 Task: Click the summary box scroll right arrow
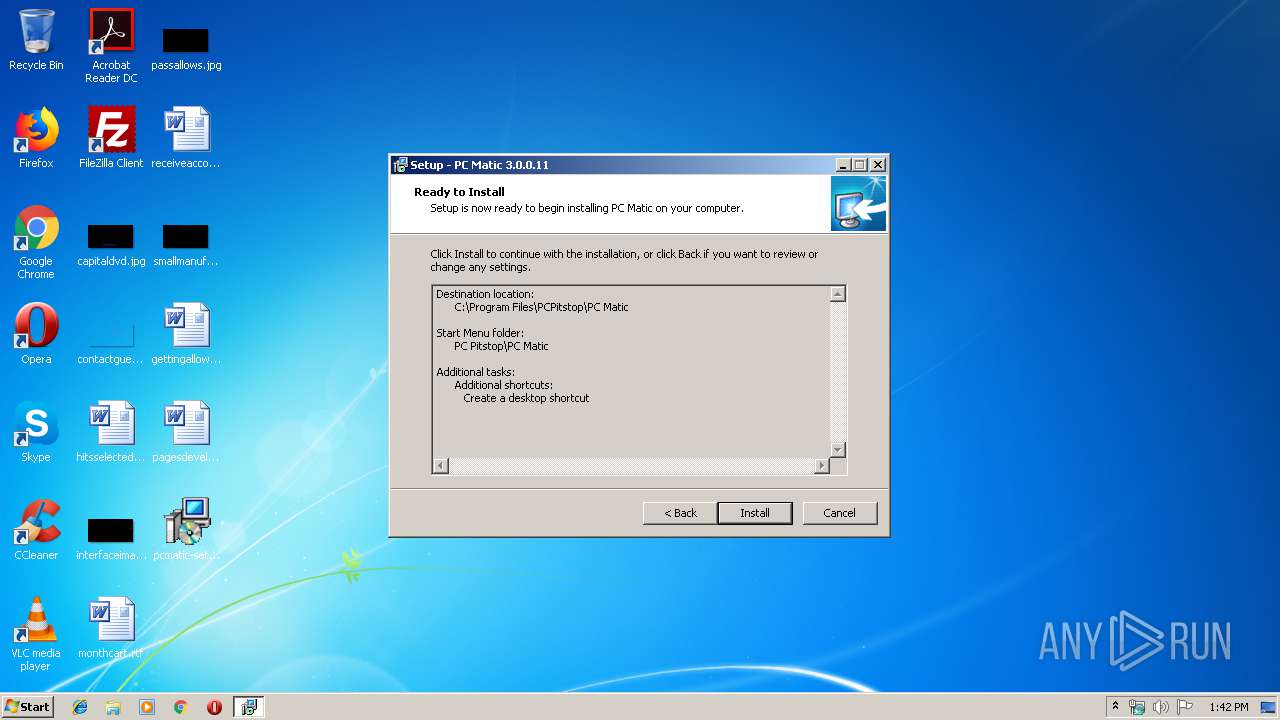(822, 466)
